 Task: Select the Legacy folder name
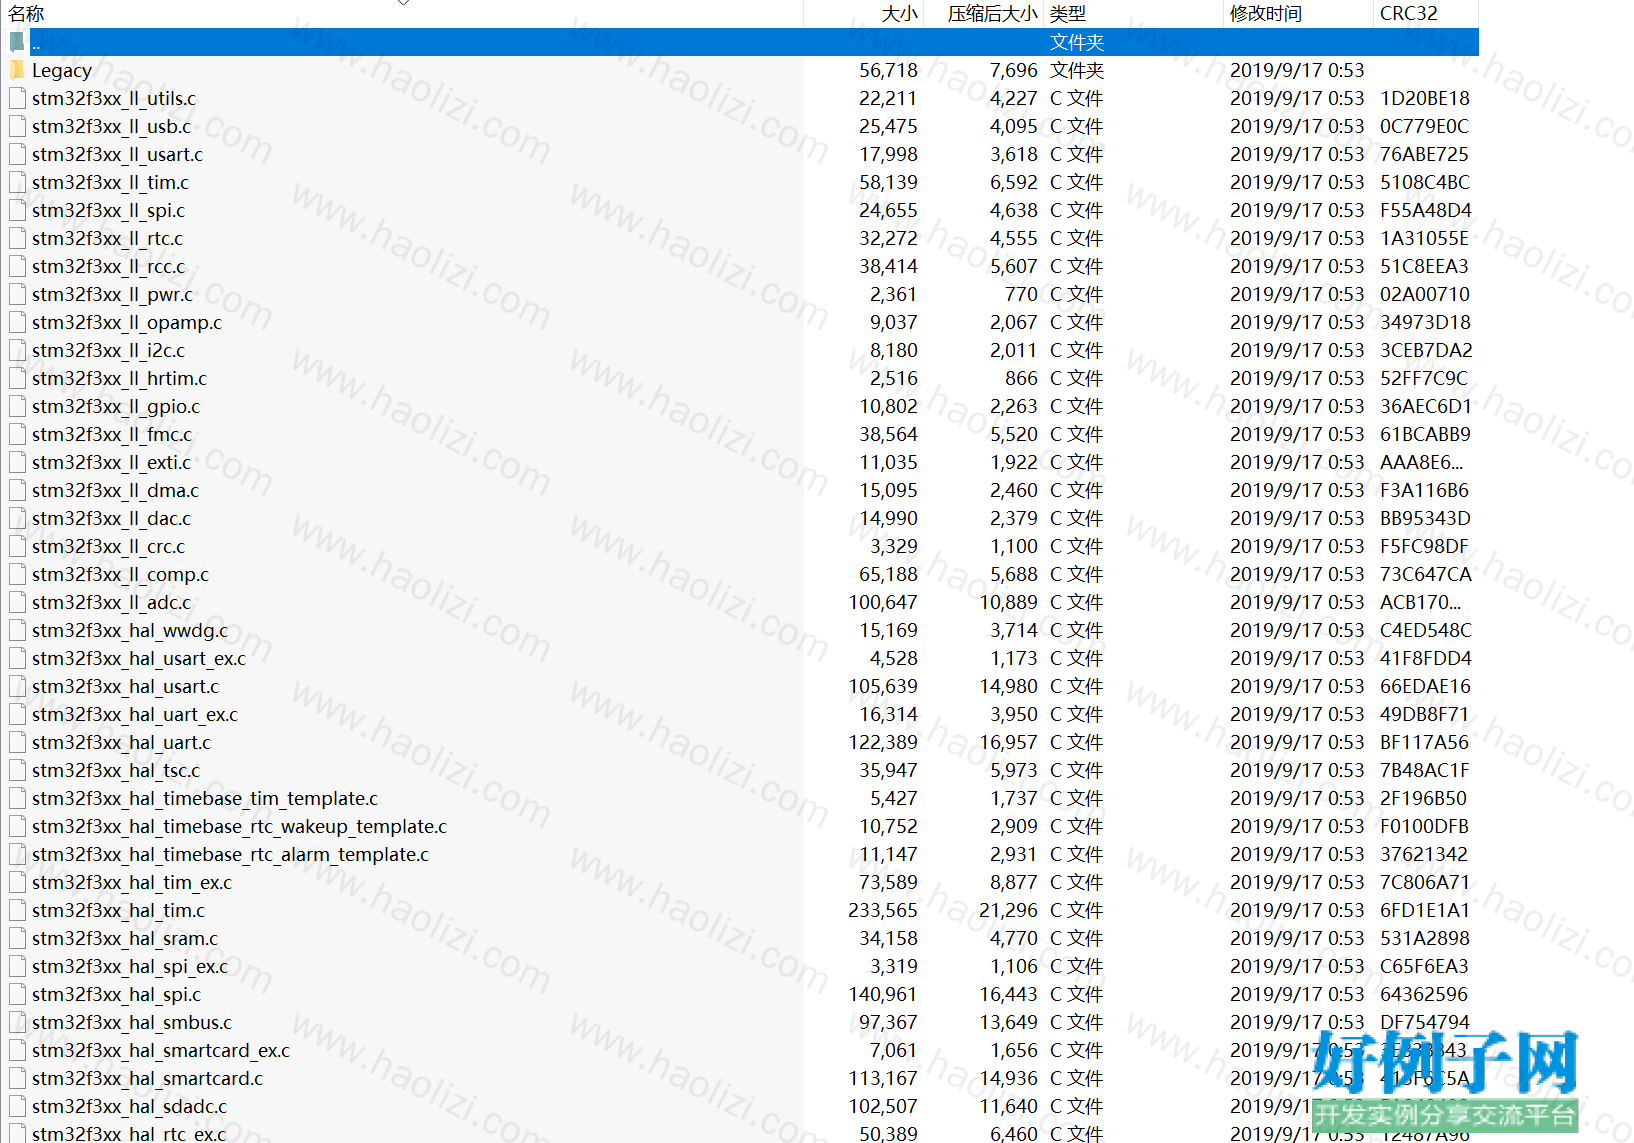[62, 70]
